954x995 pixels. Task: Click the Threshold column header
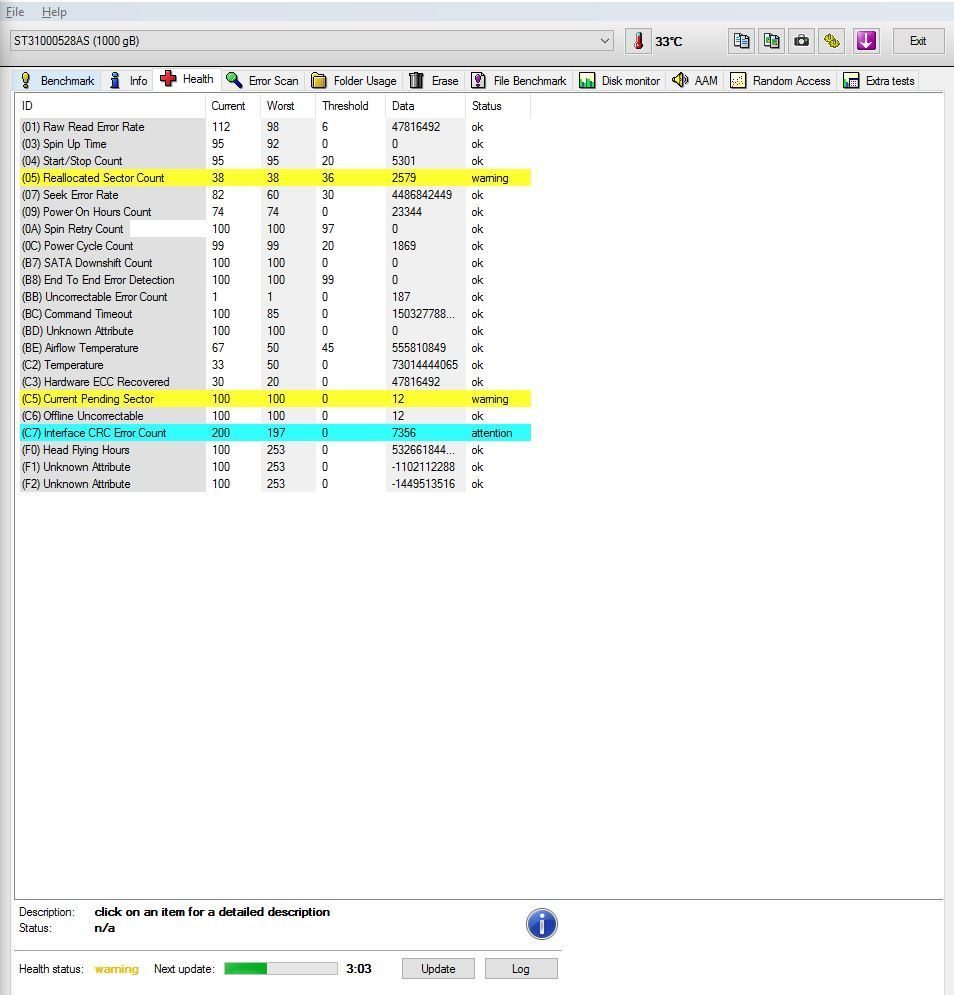tap(350, 106)
